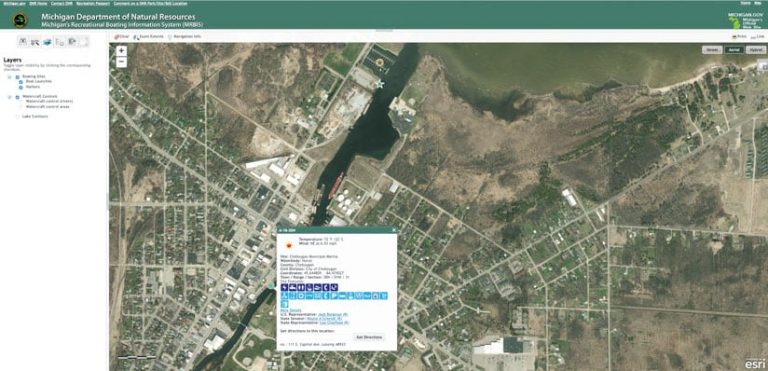Toggle the Lake Contours layer checkbox

click(18, 117)
